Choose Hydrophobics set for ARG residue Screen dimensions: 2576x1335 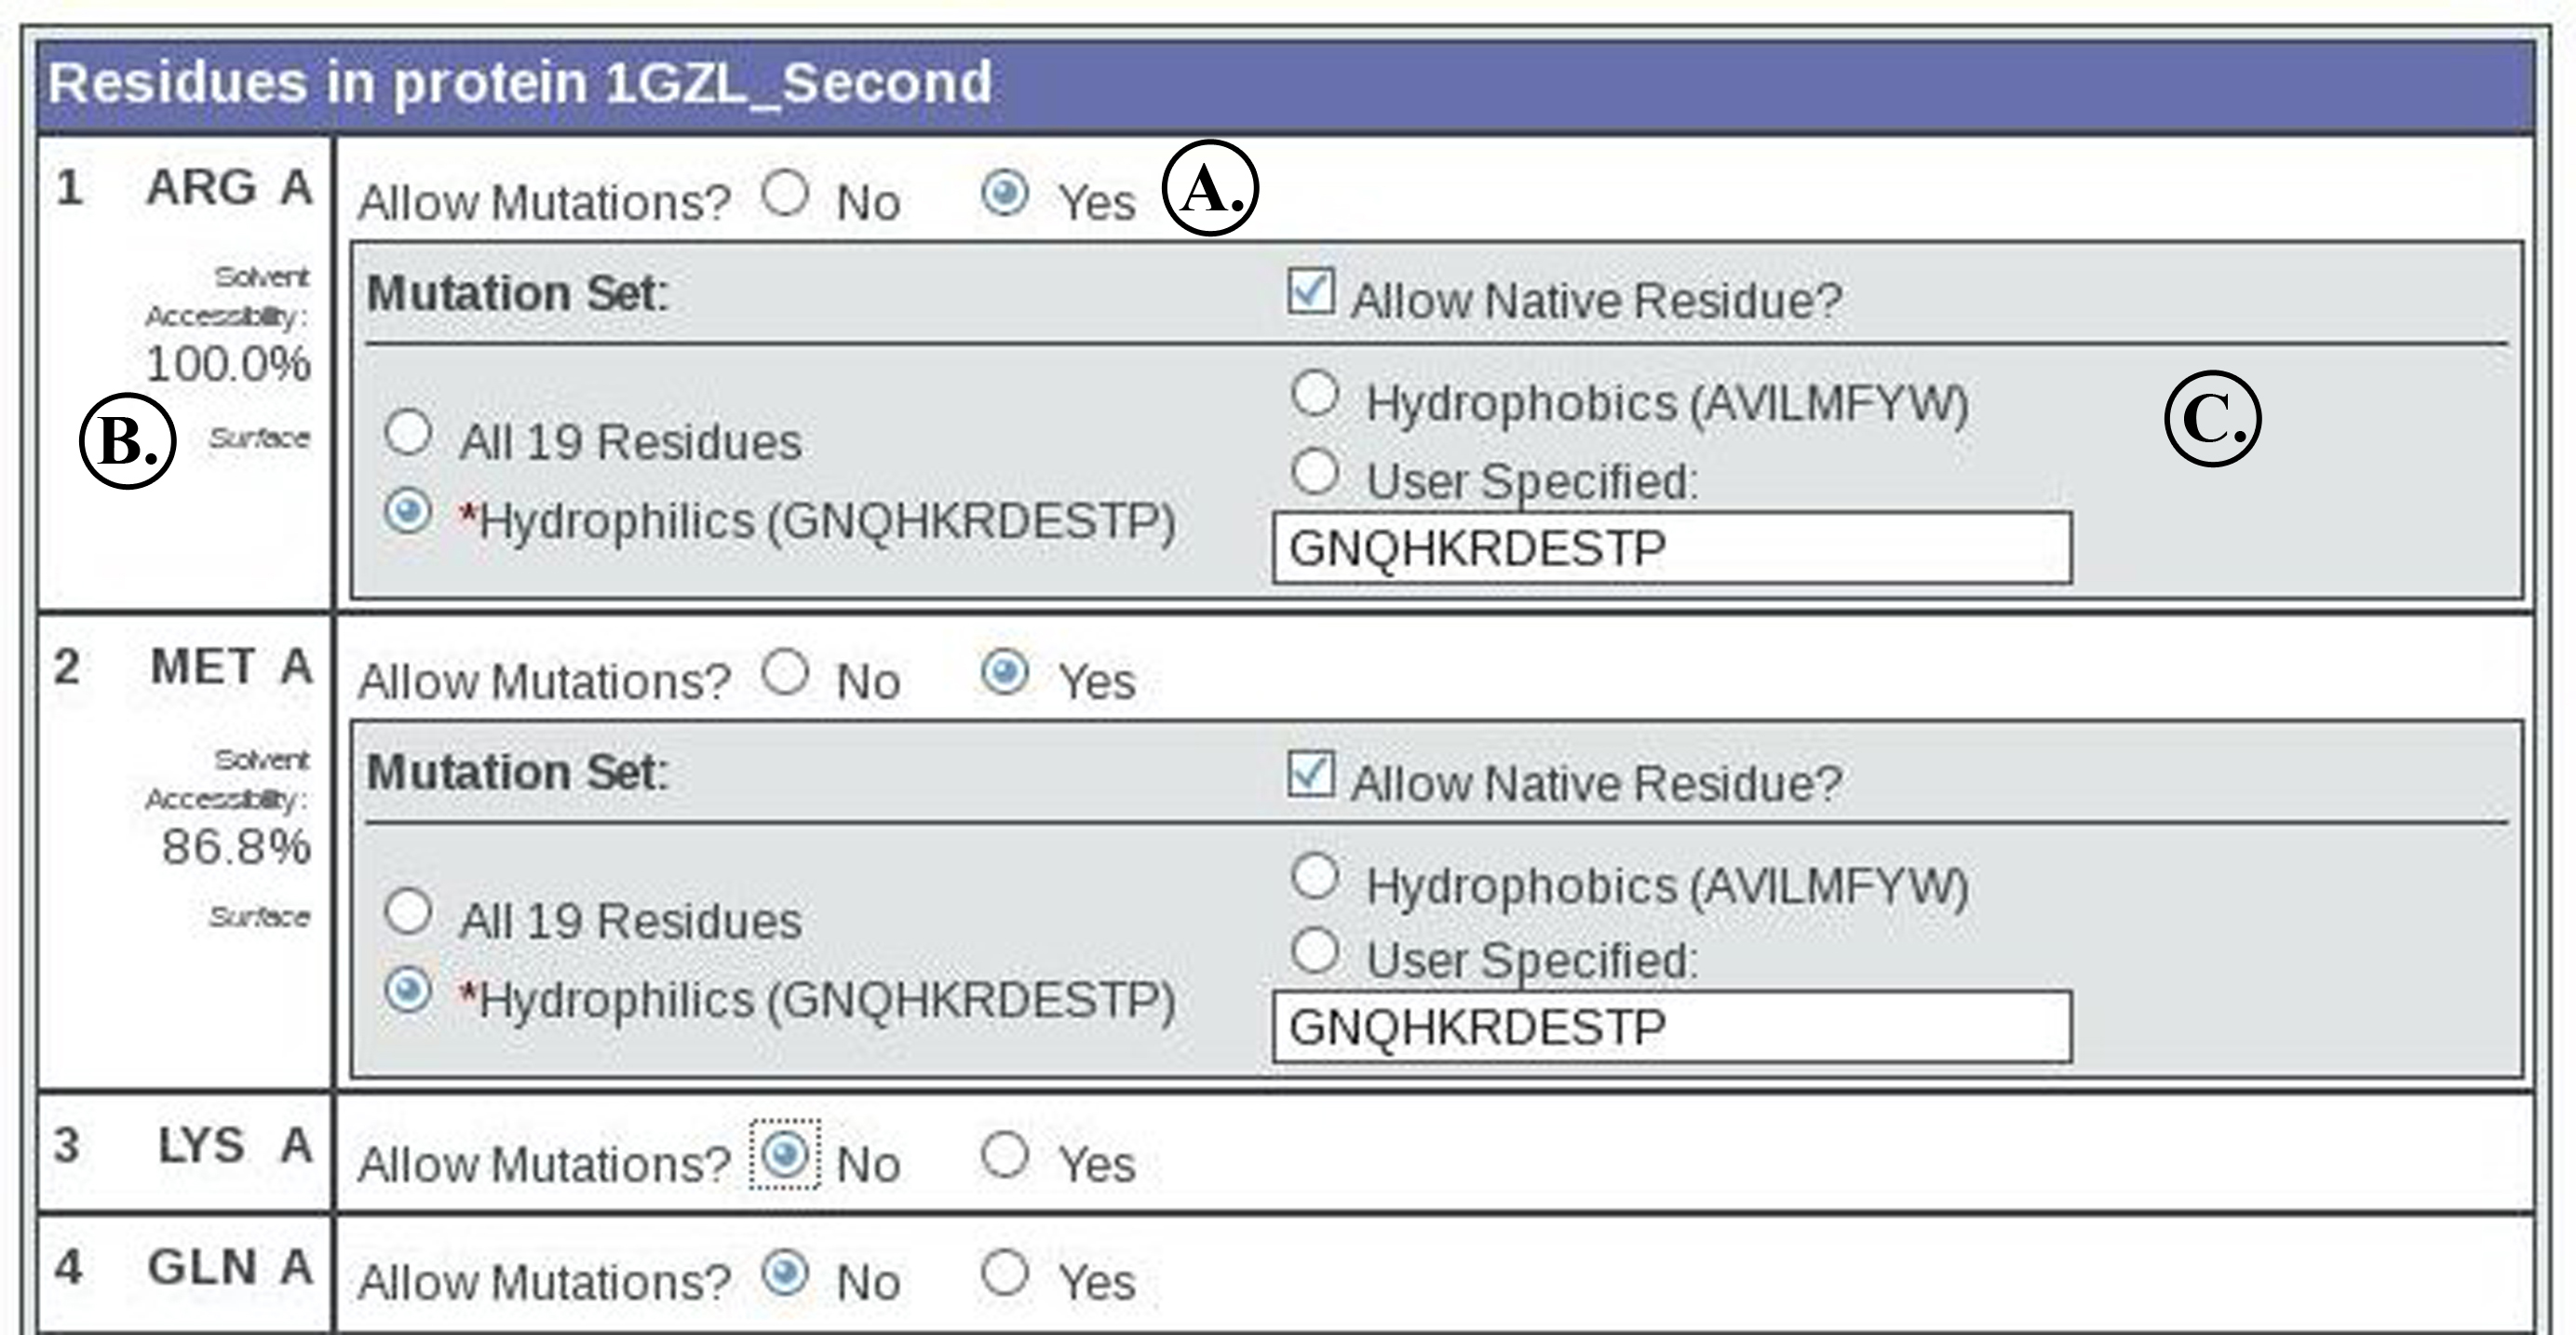1315,393
